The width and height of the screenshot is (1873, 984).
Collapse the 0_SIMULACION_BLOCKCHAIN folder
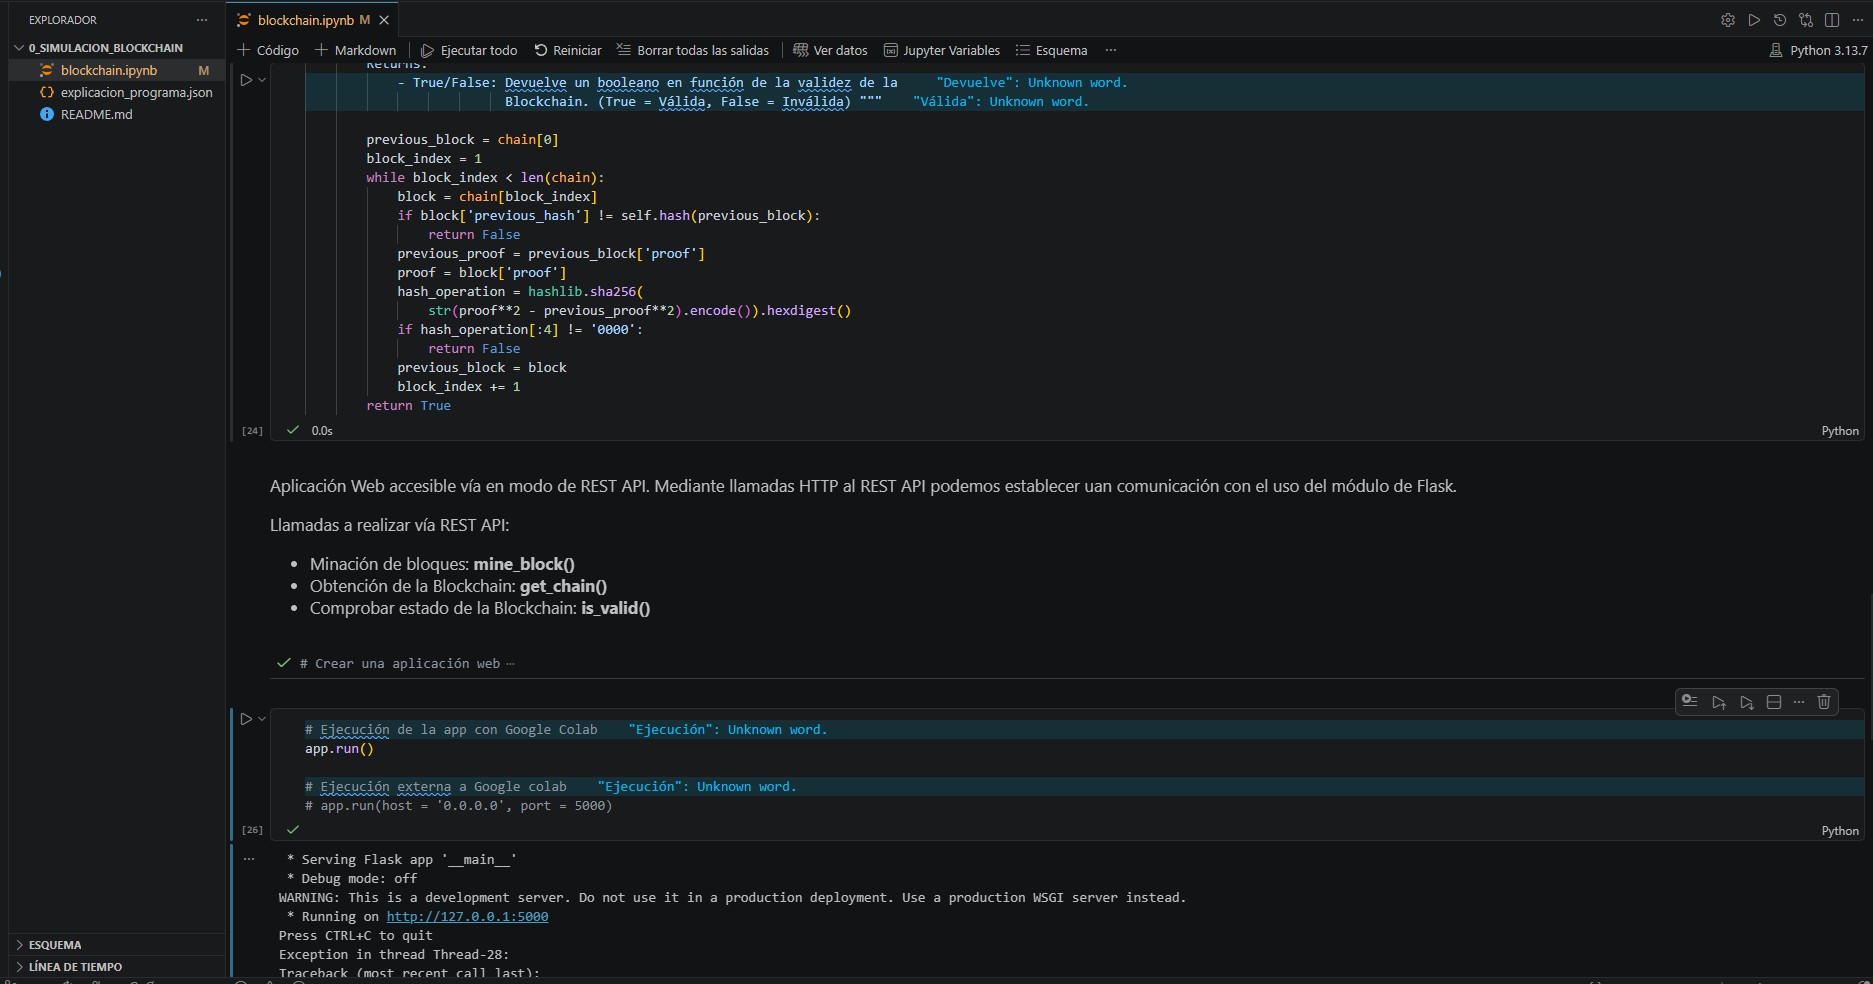18,48
